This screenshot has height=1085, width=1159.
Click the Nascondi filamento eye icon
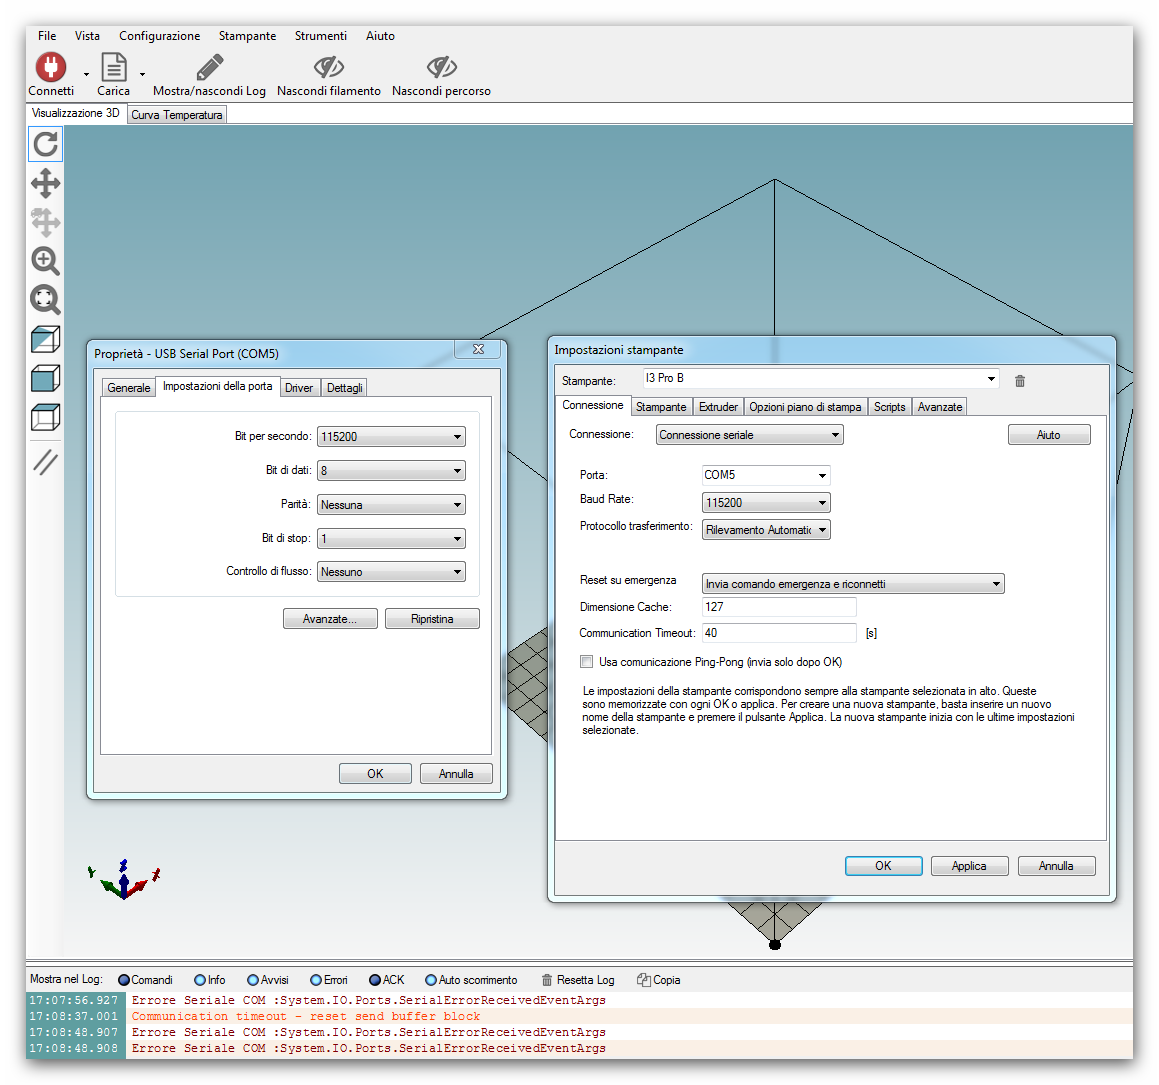pyautogui.click(x=328, y=67)
